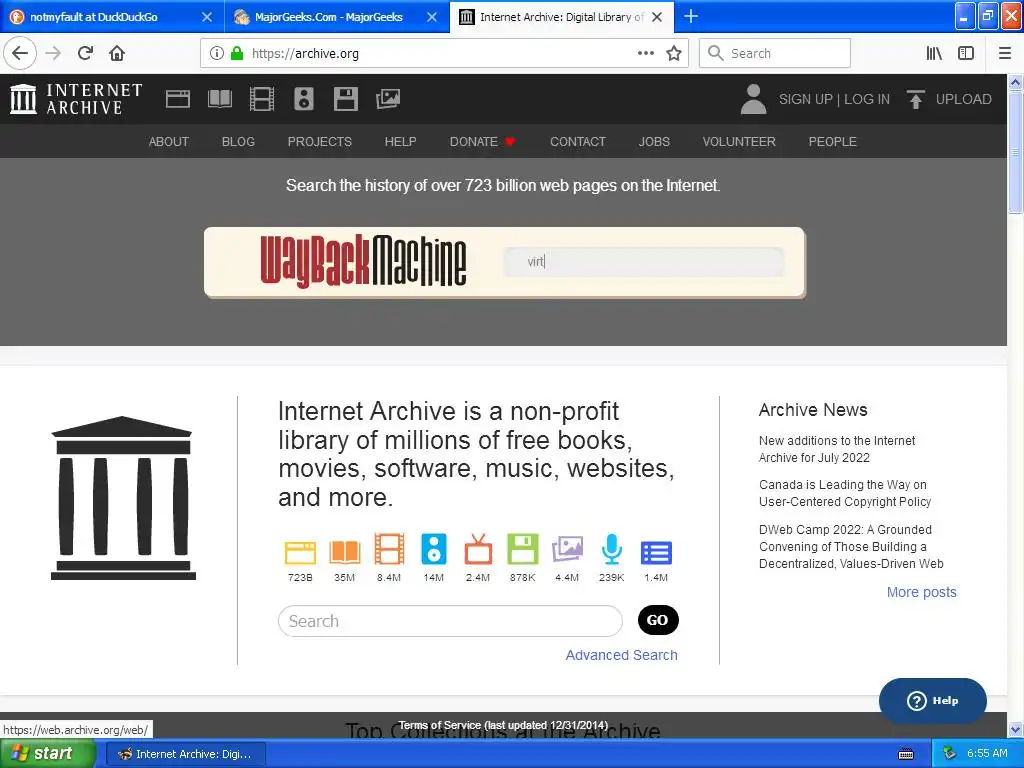
Task: Open the HELP menu item
Action: point(400,142)
